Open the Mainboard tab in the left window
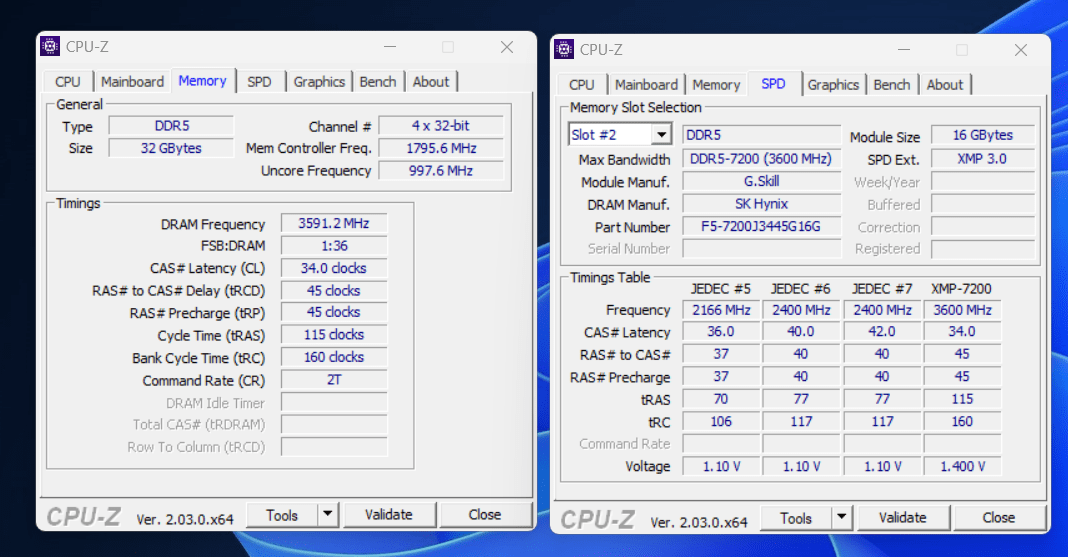 click(132, 82)
